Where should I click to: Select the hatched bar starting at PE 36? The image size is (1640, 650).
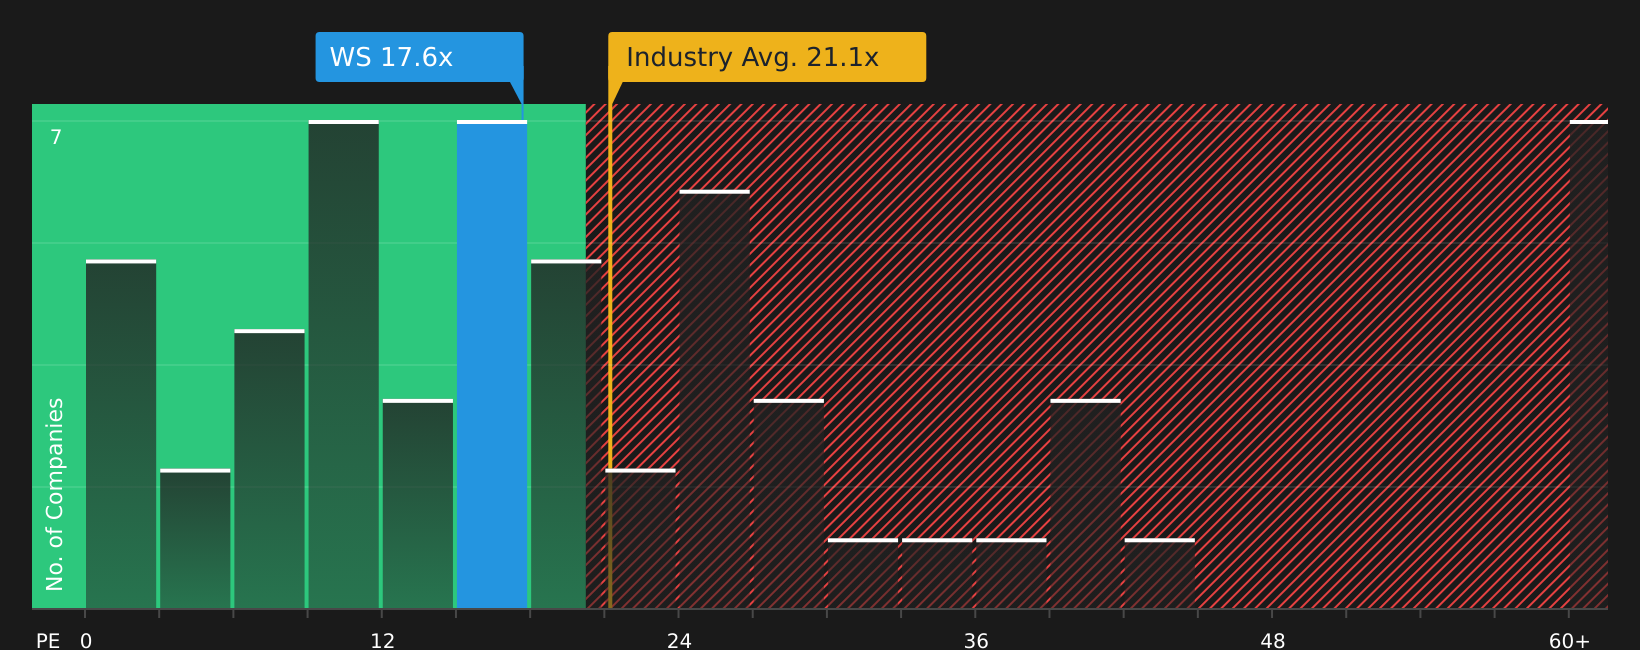pos(1011,574)
